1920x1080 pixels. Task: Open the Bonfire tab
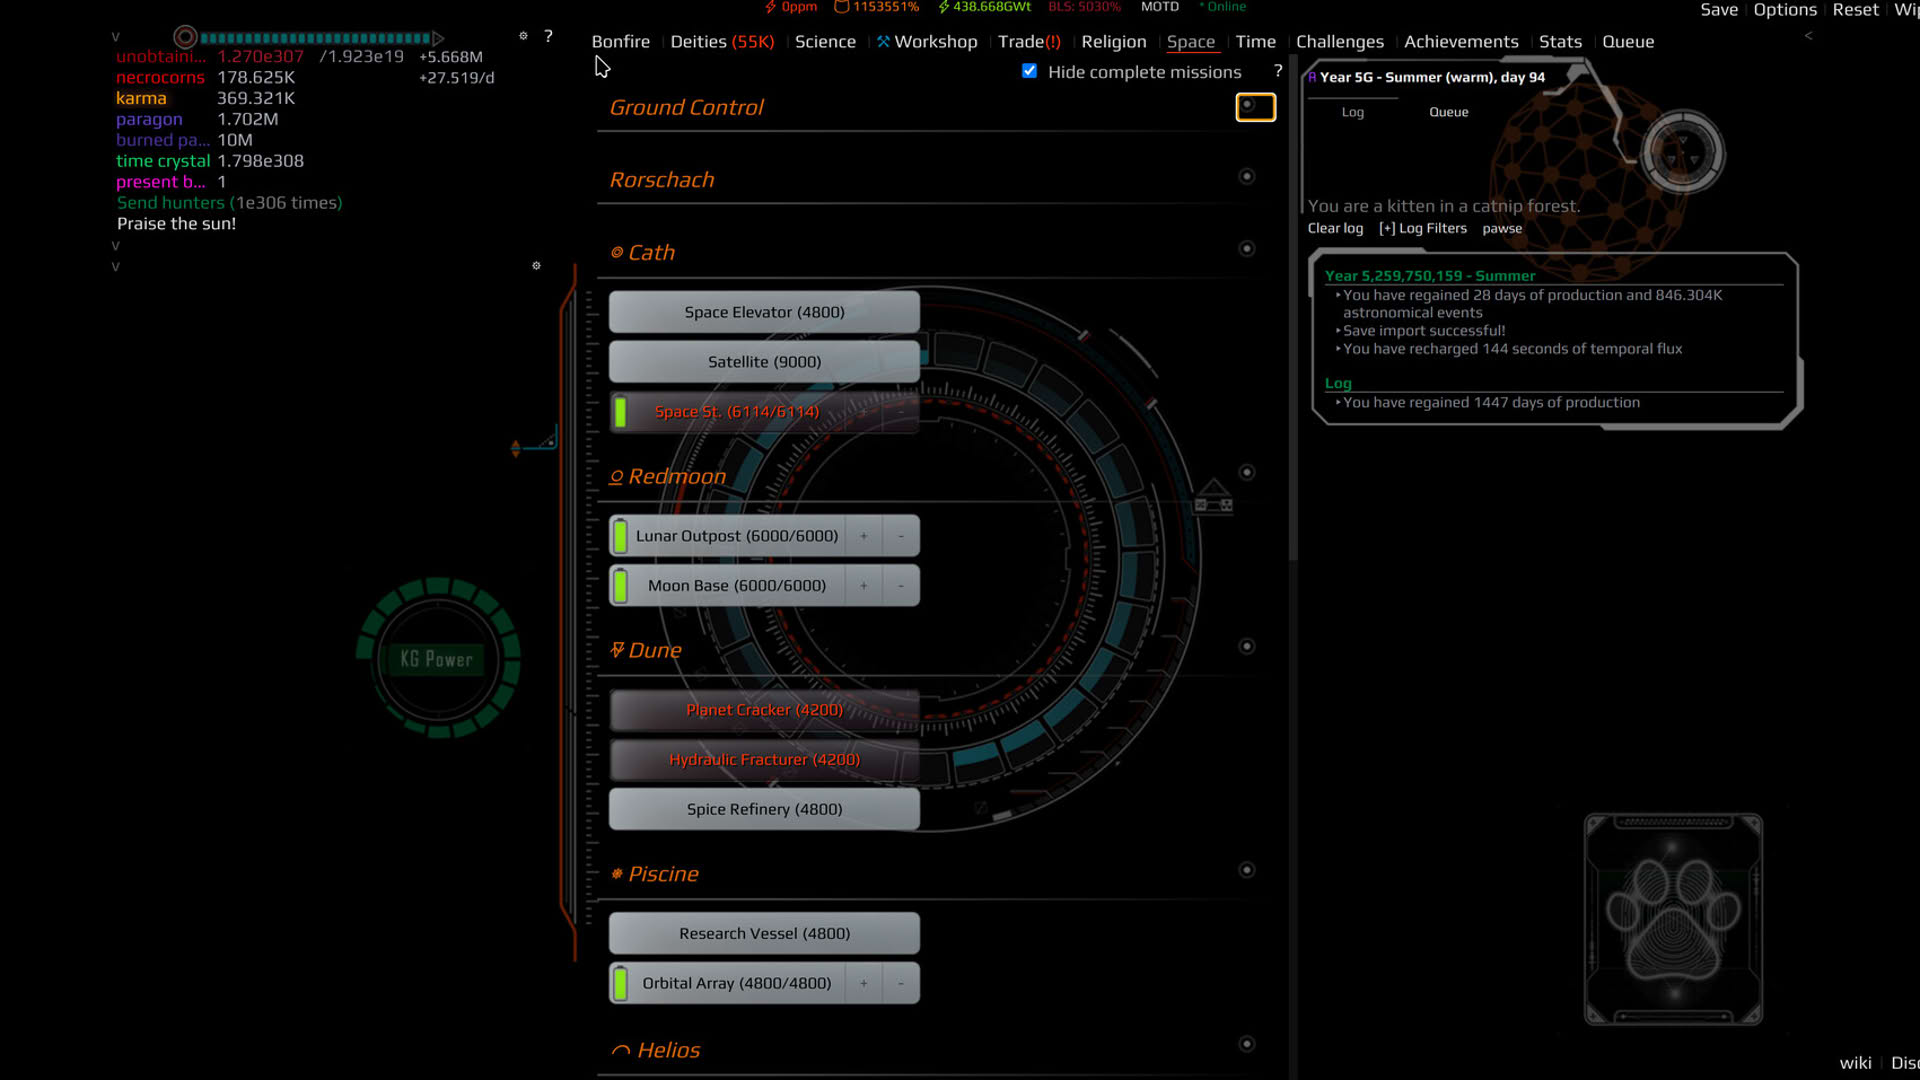620,42
